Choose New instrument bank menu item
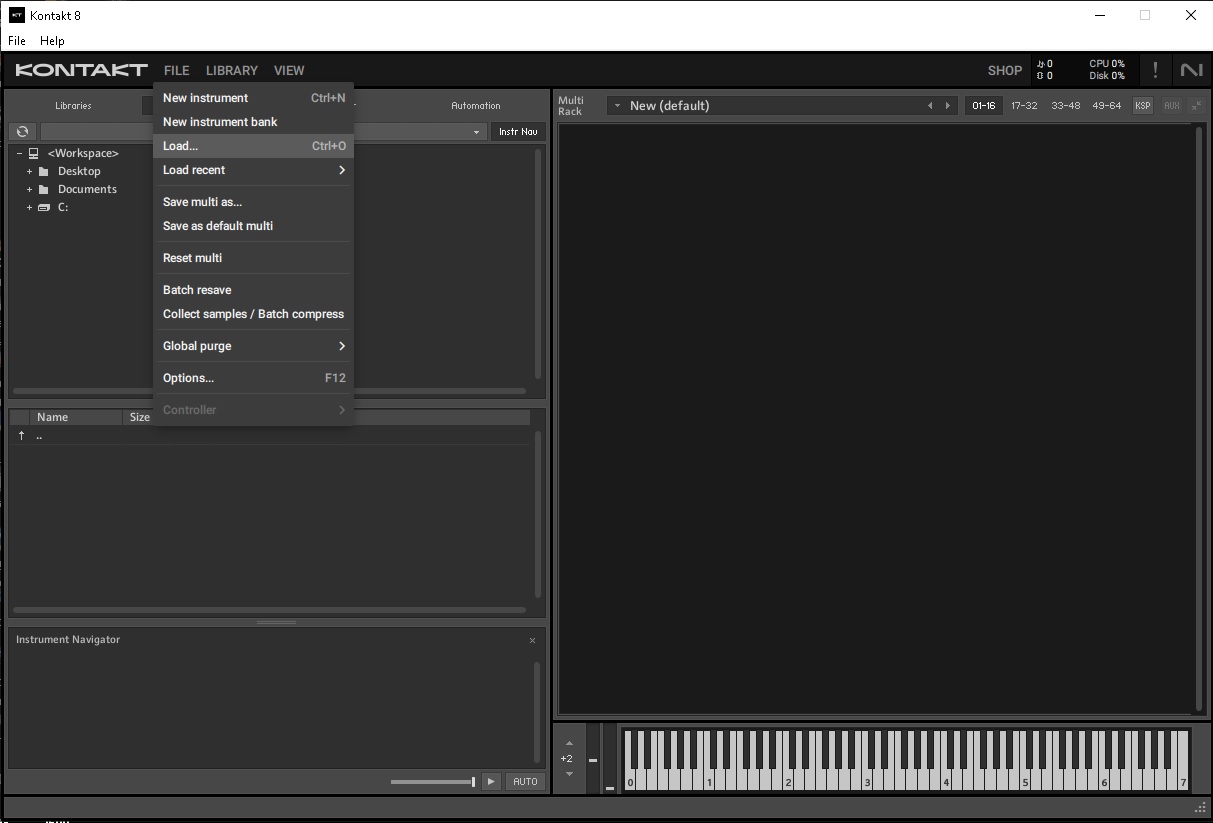 [254, 122]
